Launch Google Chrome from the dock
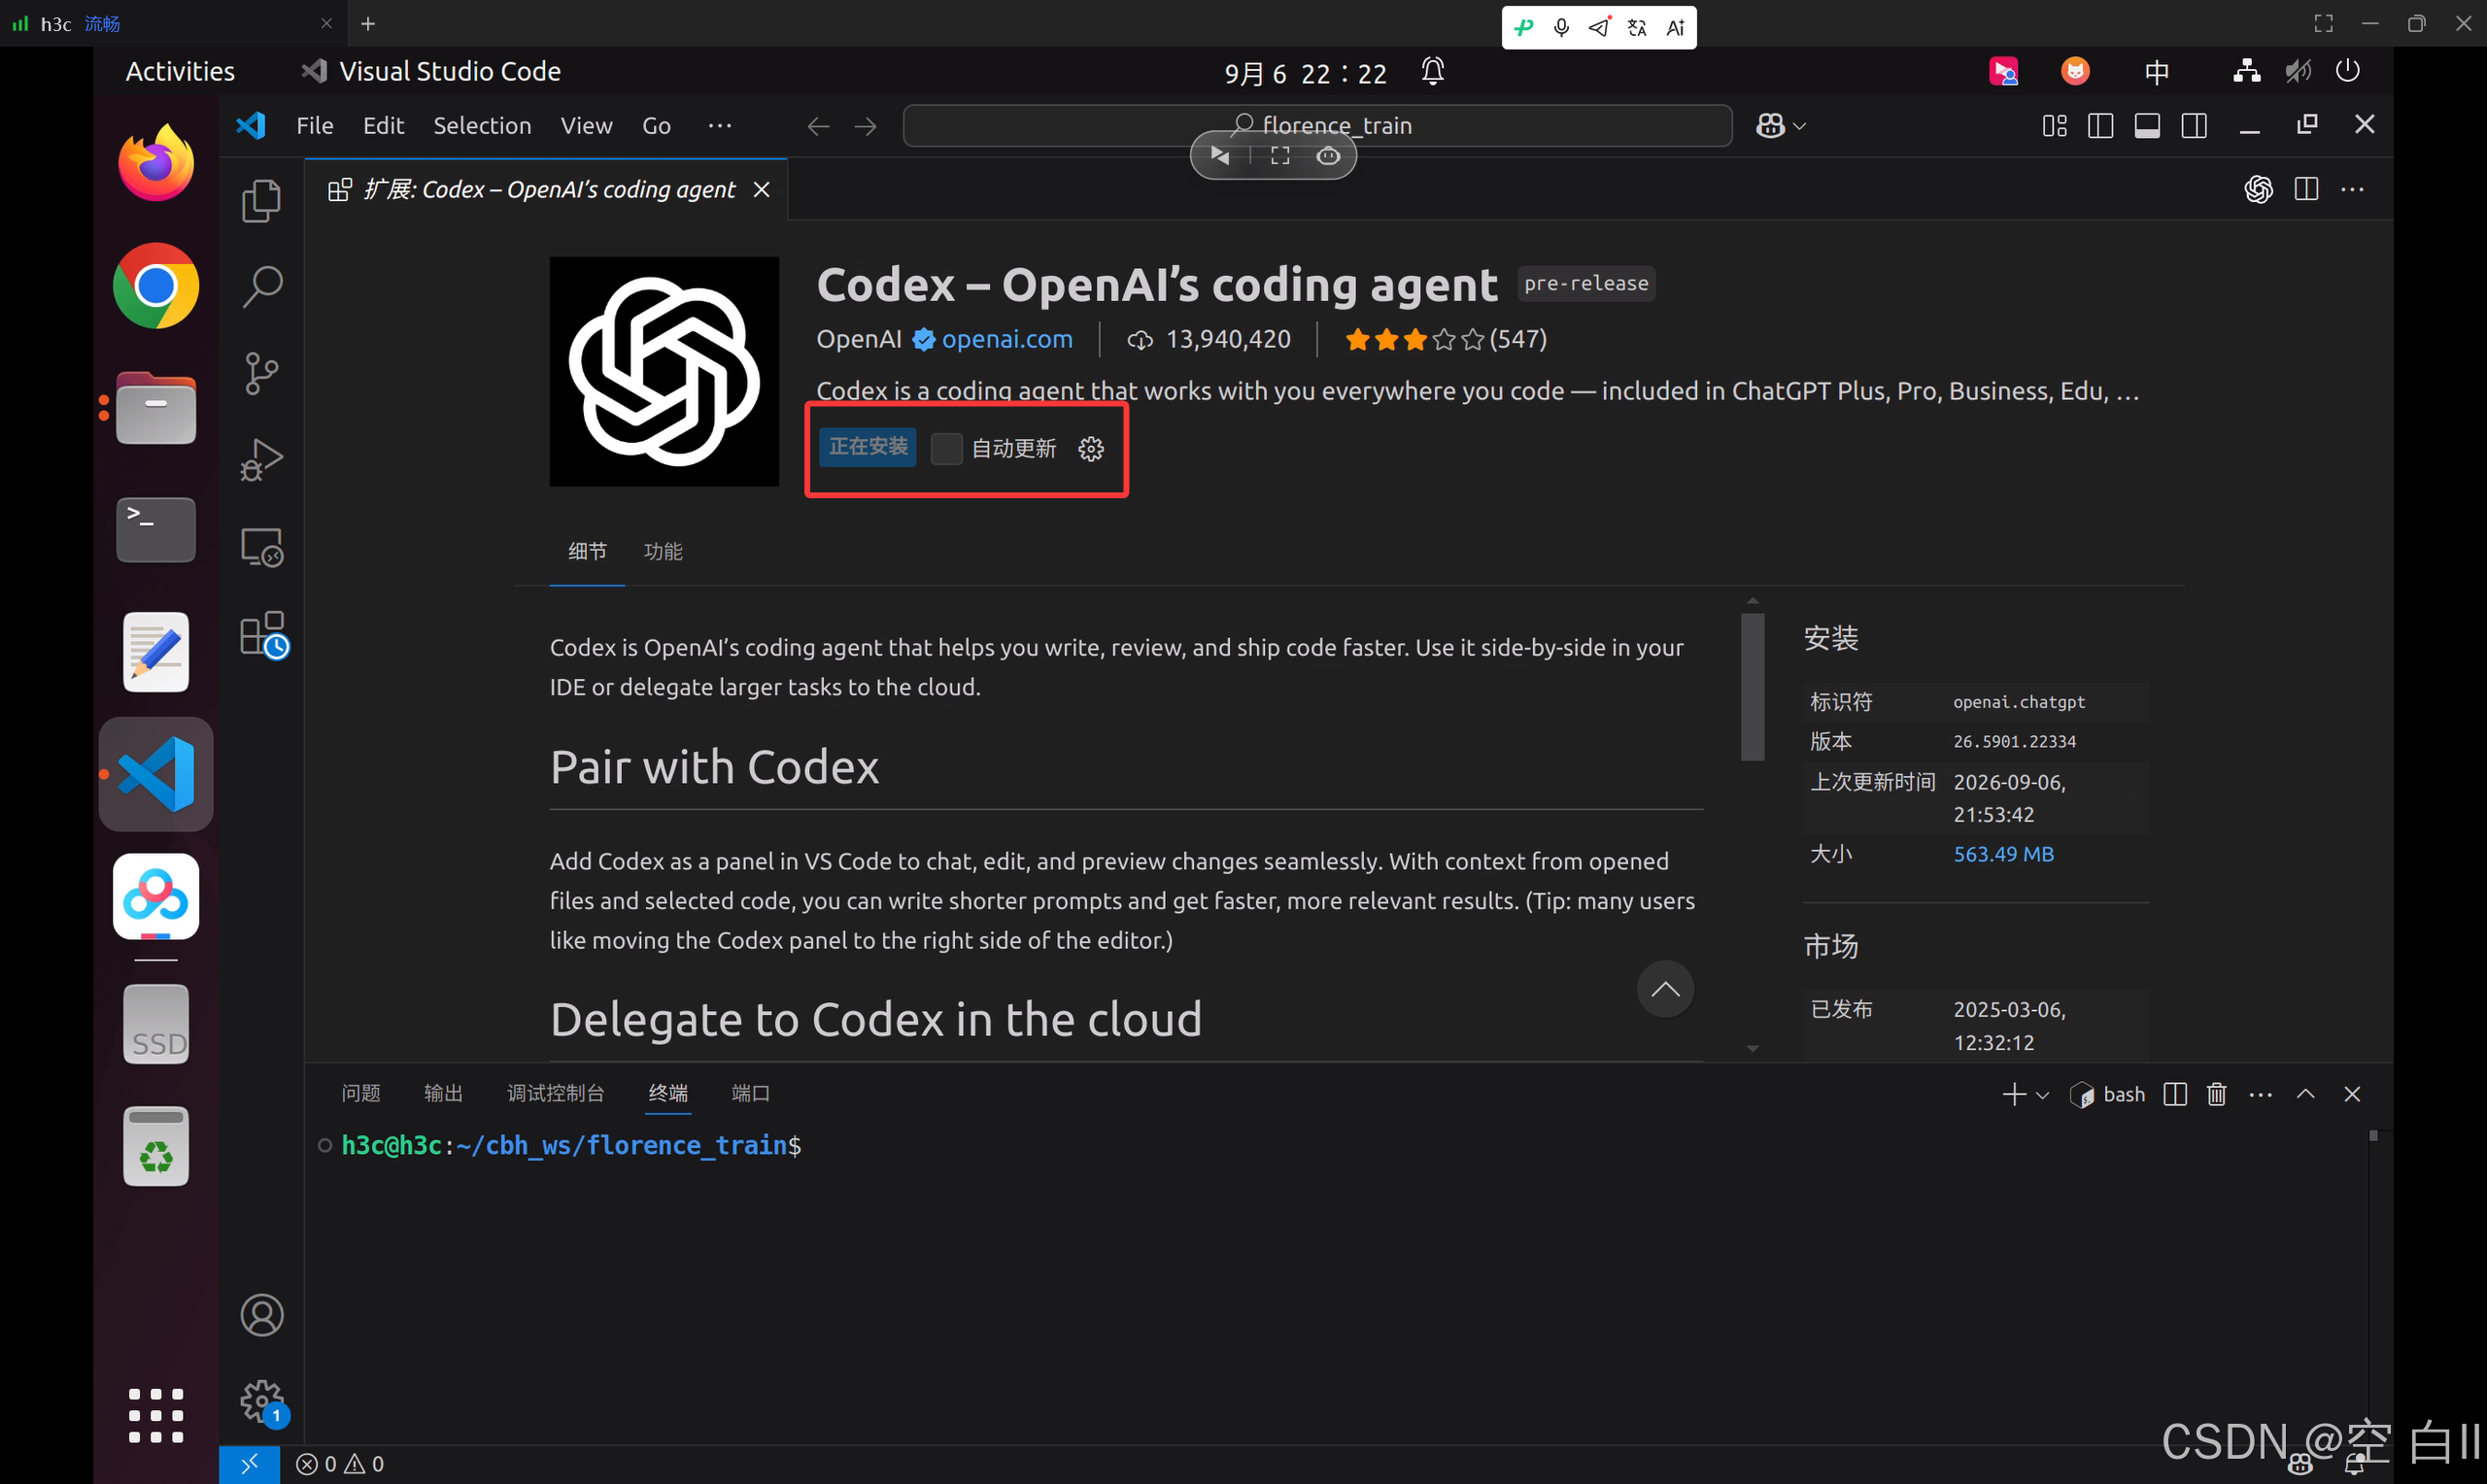Image resolution: width=2487 pixels, height=1484 pixels. click(x=156, y=286)
